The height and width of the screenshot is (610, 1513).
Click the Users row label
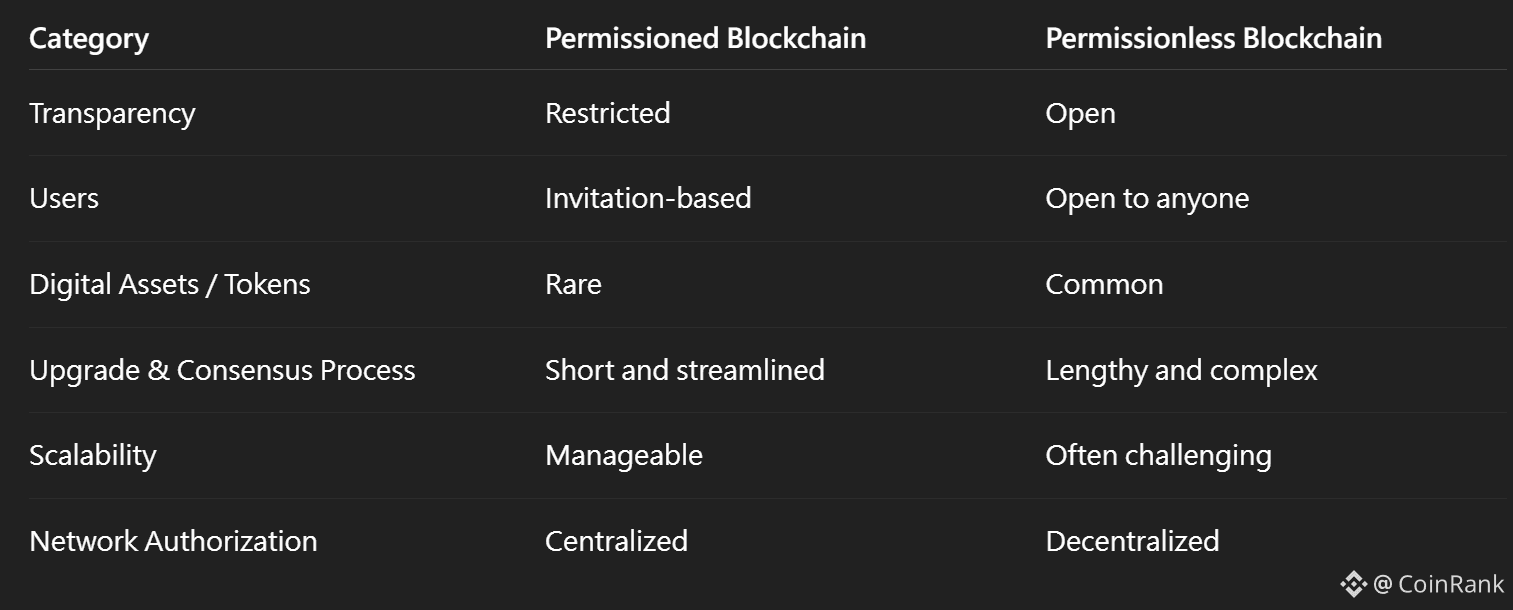click(64, 199)
